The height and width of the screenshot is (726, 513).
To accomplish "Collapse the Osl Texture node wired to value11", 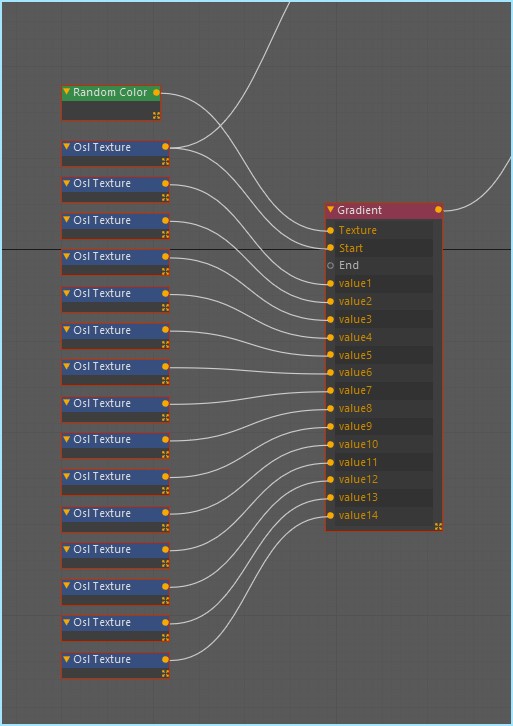I will pos(67,549).
